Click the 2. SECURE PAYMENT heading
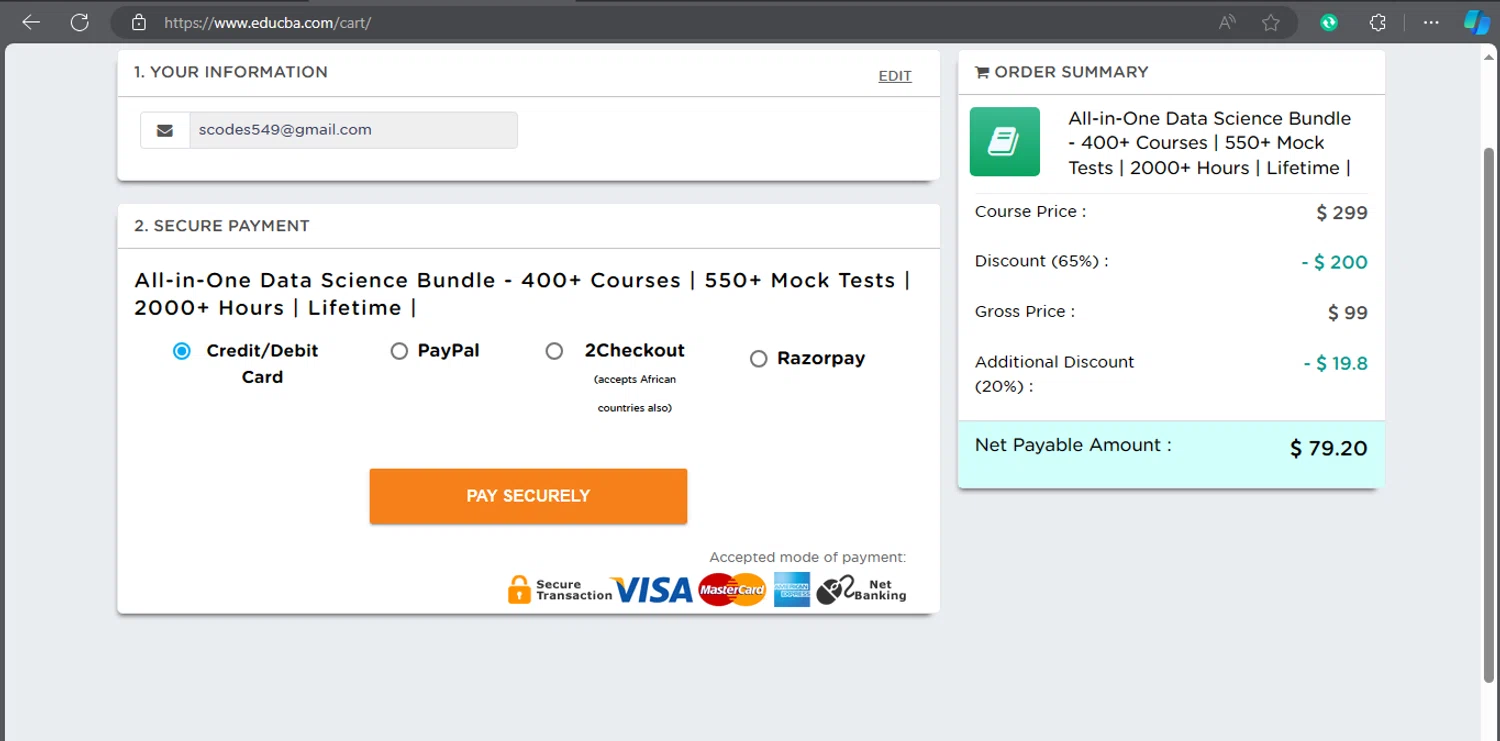 (x=222, y=226)
